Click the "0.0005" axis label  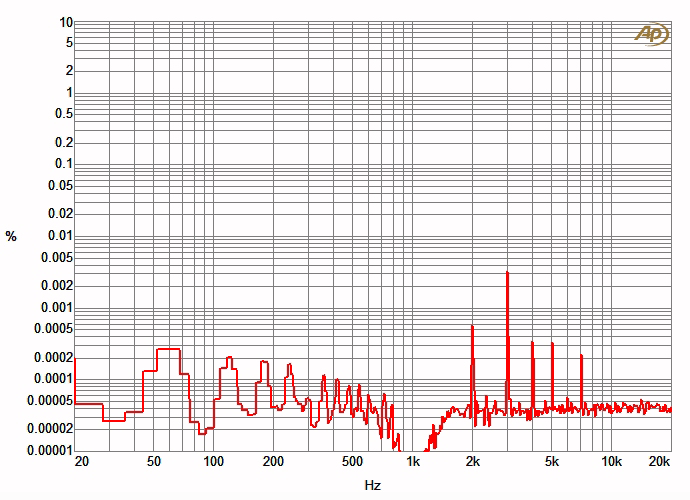(x=54, y=328)
